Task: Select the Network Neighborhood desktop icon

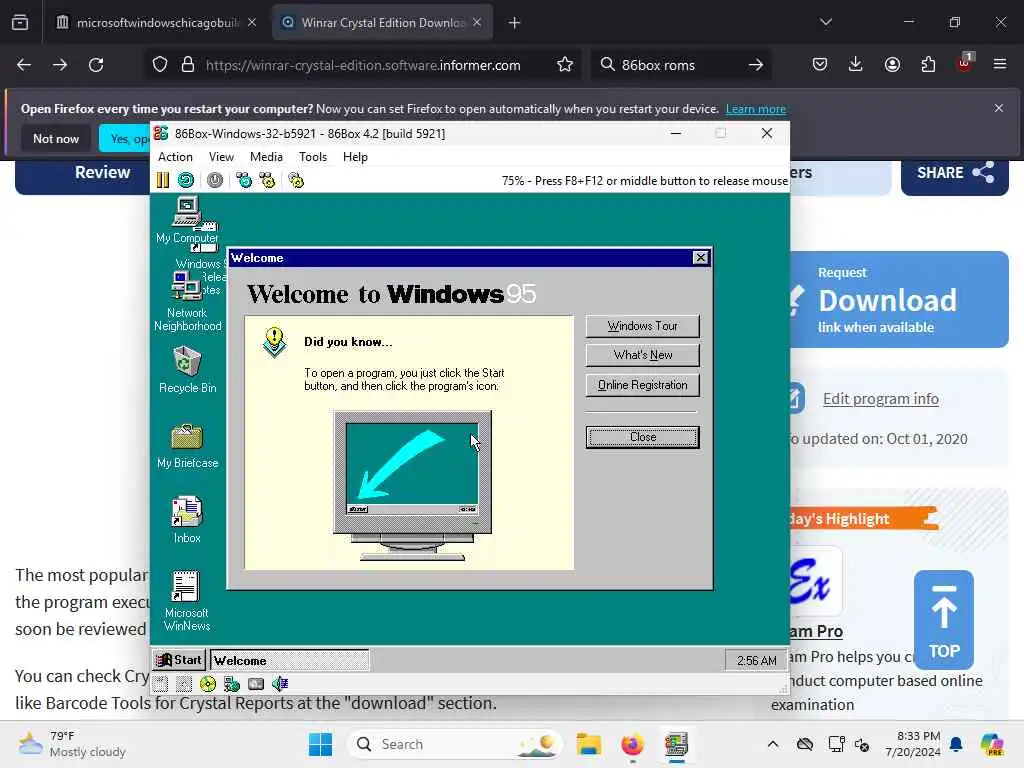Action: [x=187, y=302]
